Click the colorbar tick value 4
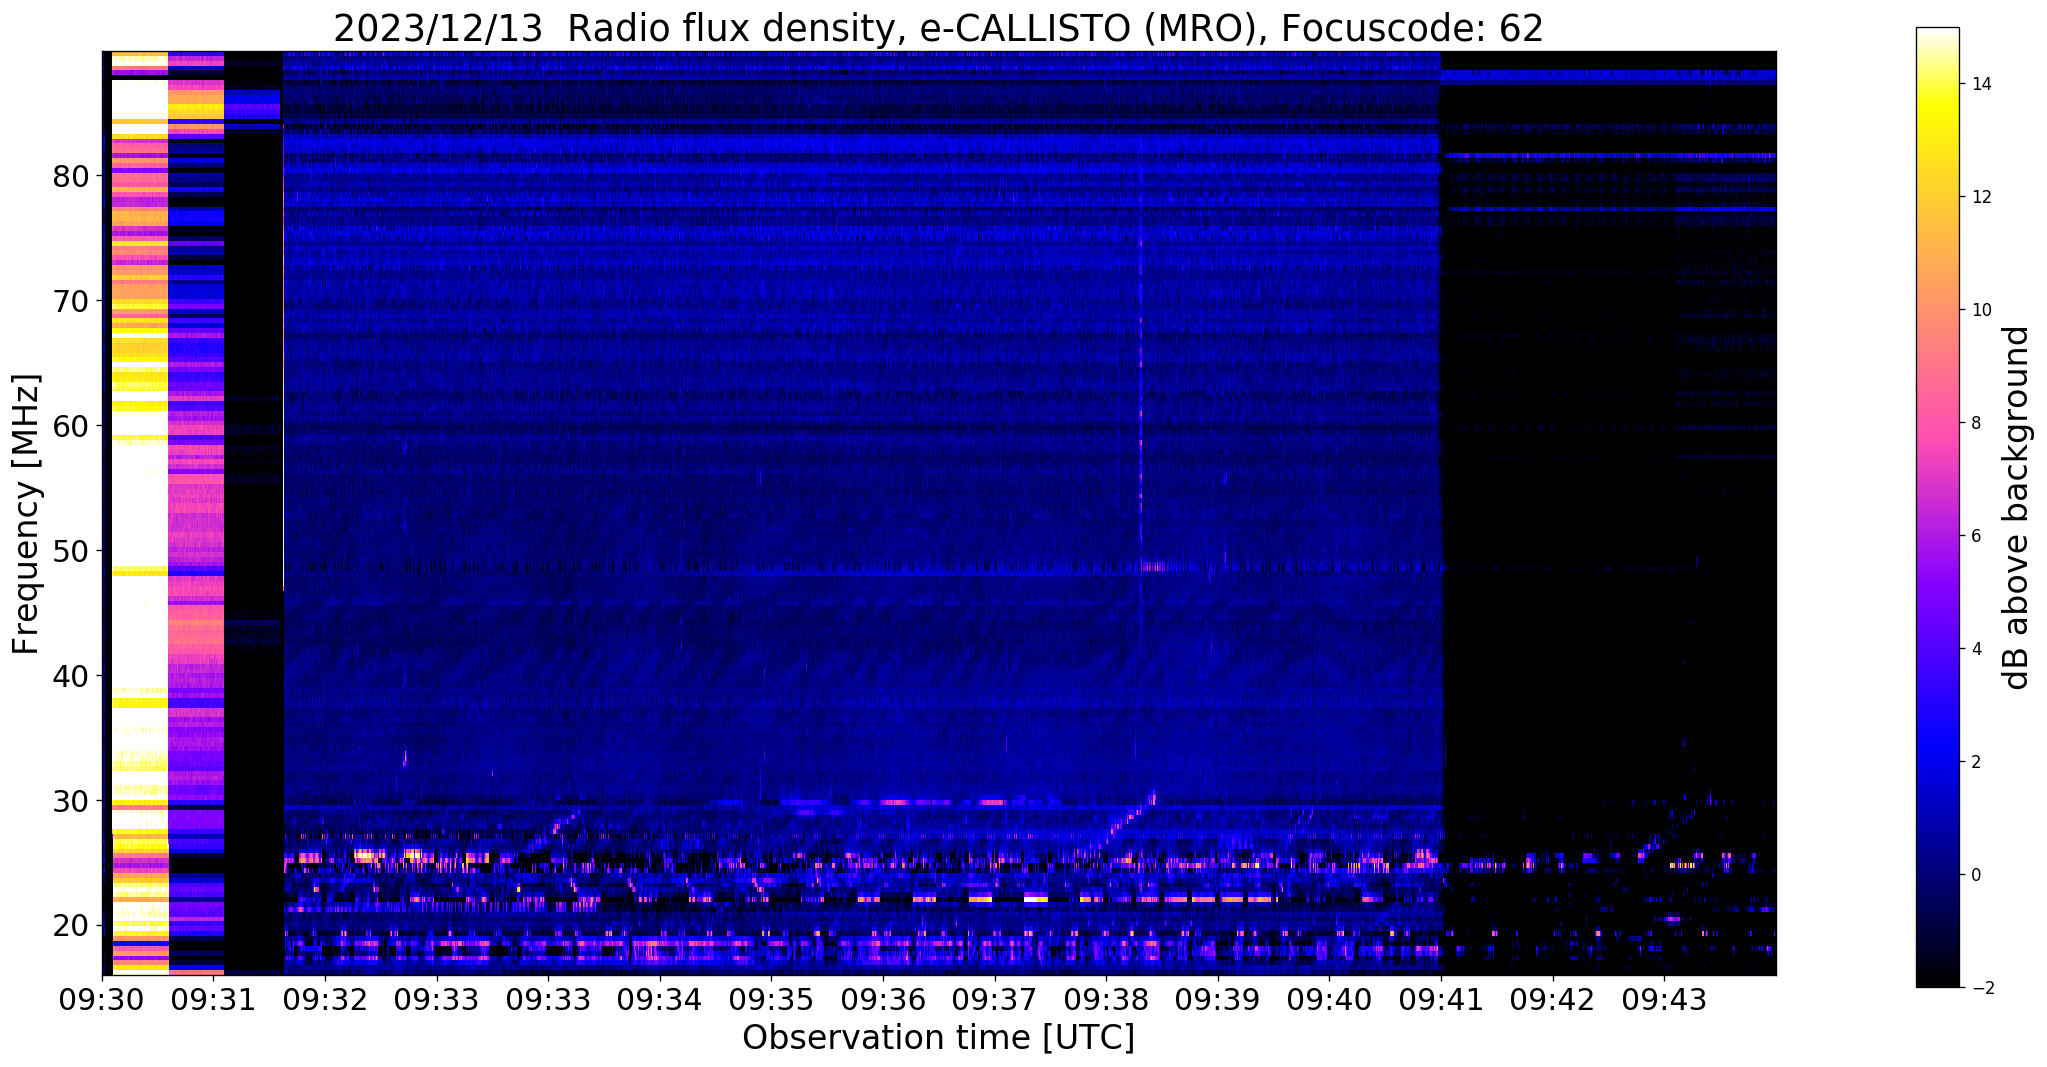 (1975, 649)
